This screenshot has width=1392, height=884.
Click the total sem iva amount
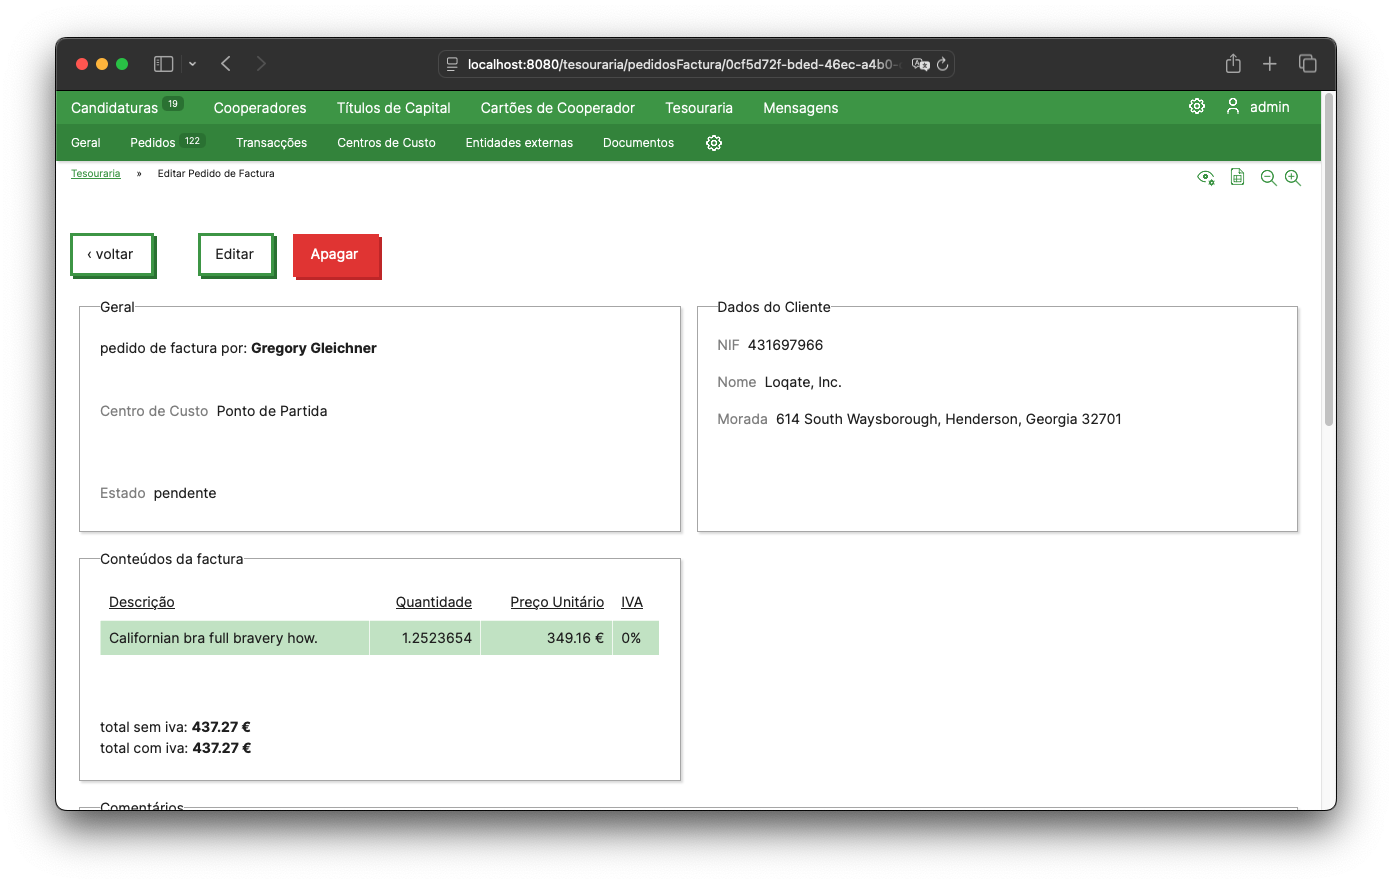point(221,727)
